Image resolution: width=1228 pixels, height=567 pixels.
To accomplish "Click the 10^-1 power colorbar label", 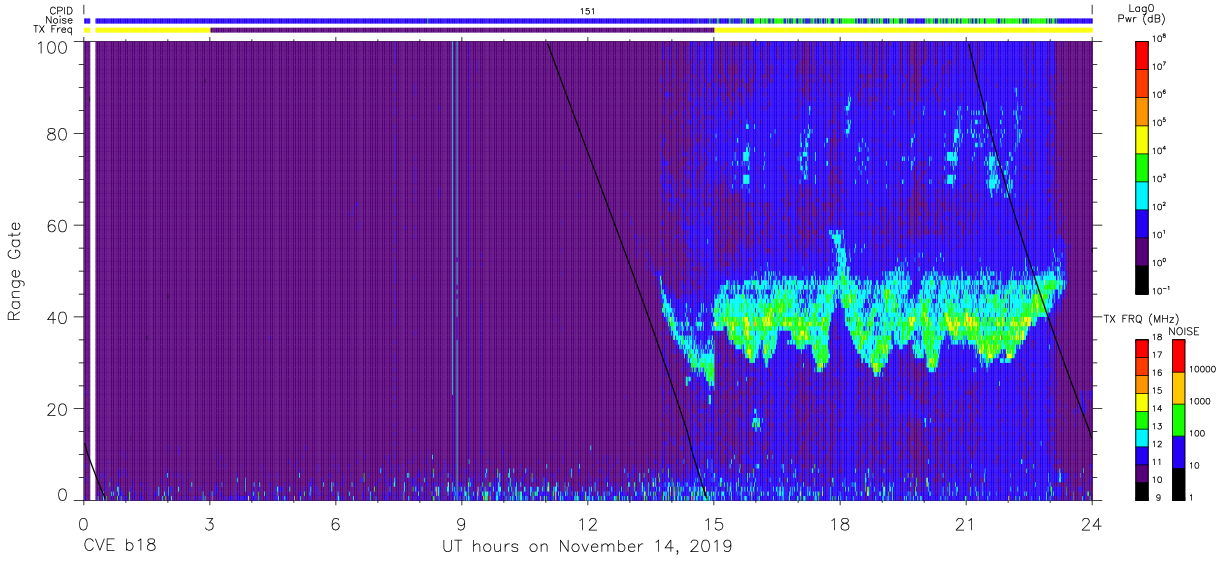I will pyautogui.click(x=1163, y=291).
